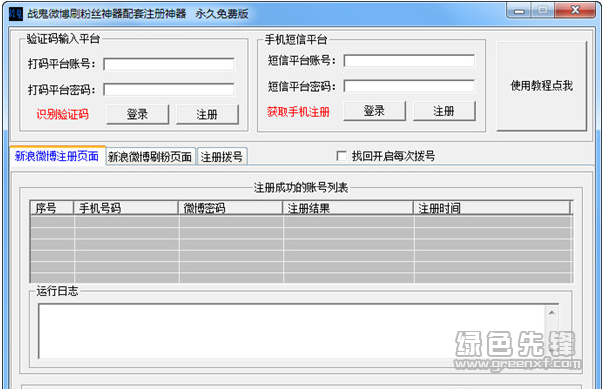This screenshot has height=389, width=603.
Task: Click 注册 under 验证码输入平台
Action: coord(207,114)
